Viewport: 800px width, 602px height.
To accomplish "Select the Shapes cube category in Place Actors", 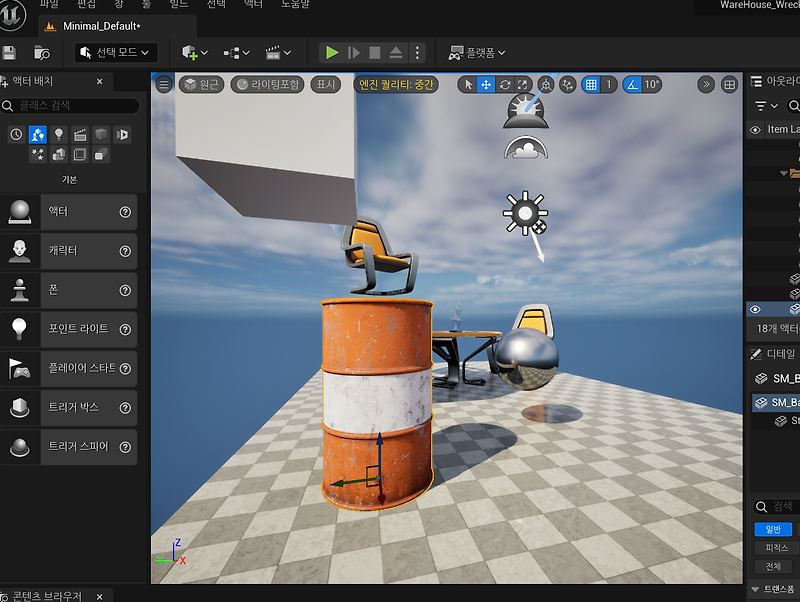I will click(100, 133).
